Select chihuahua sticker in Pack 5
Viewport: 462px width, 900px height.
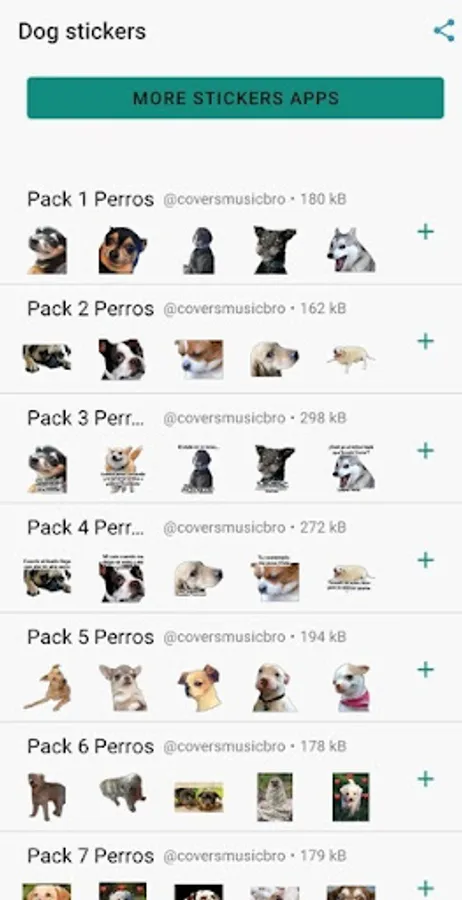coord(123,688)
